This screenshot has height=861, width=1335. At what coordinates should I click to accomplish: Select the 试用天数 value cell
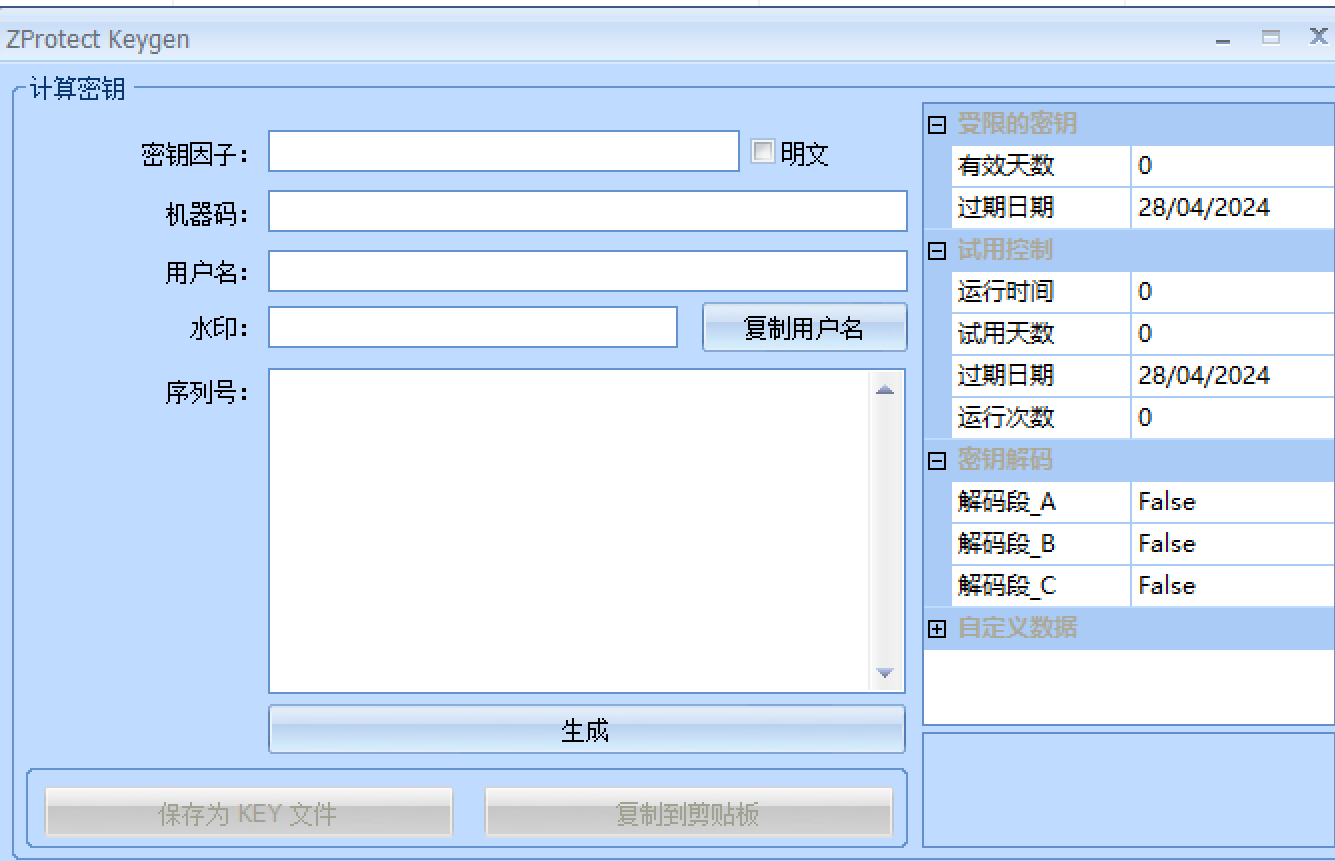pos(1233,334)
